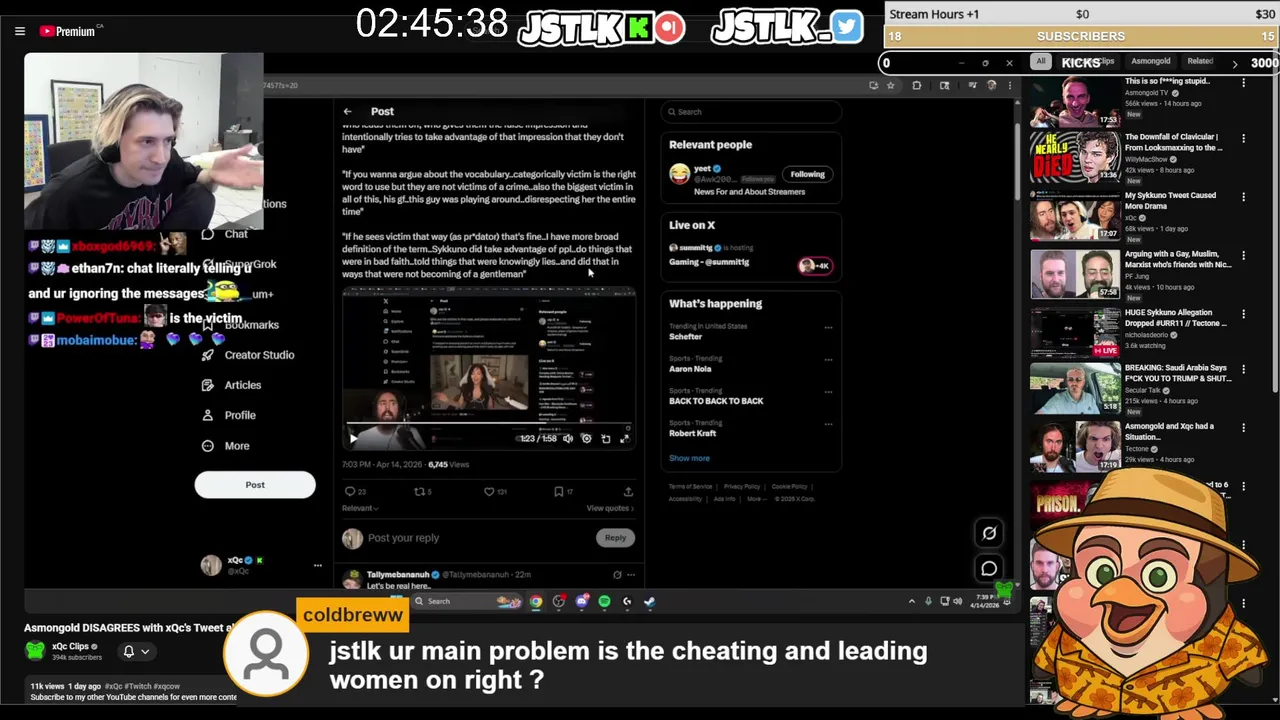Toggle Following for yeet account
1280x720 pixels.
807,174
